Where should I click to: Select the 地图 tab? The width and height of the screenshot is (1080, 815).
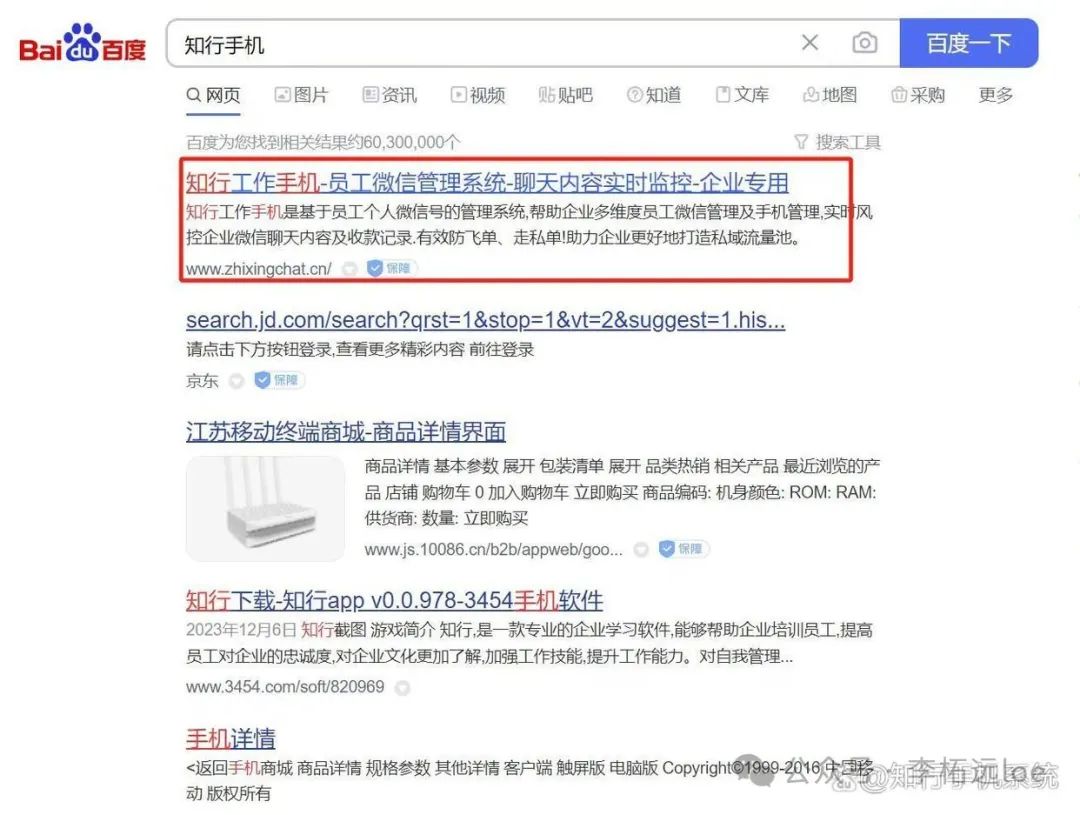click(830, 95)
